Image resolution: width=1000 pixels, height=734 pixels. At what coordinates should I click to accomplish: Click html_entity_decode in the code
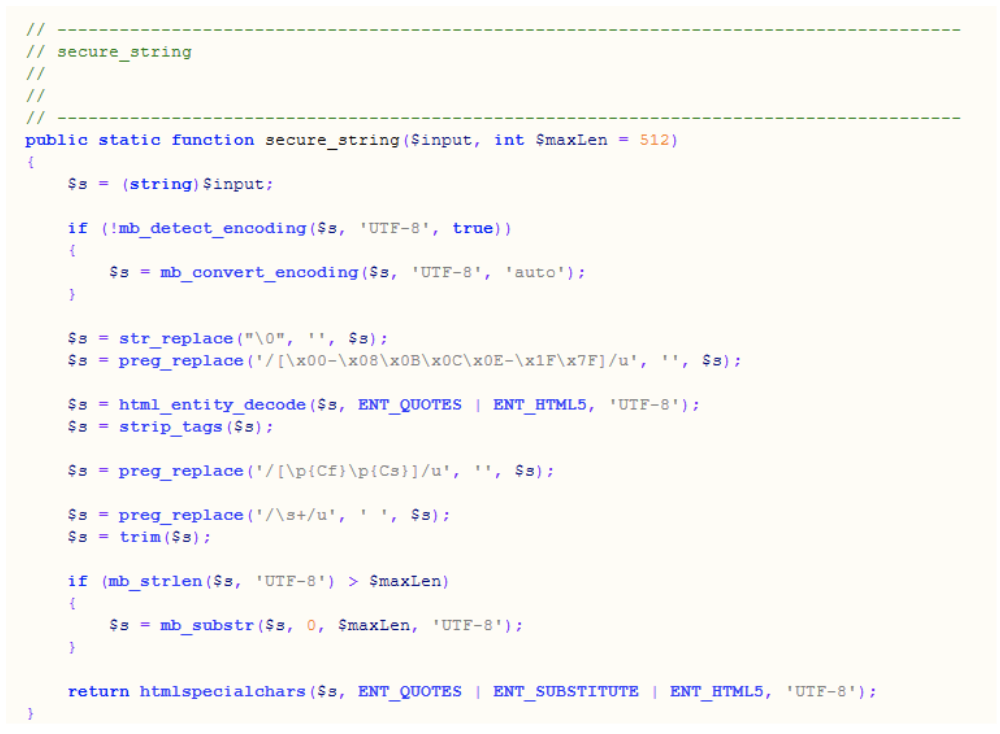click(x=212, y=405)
